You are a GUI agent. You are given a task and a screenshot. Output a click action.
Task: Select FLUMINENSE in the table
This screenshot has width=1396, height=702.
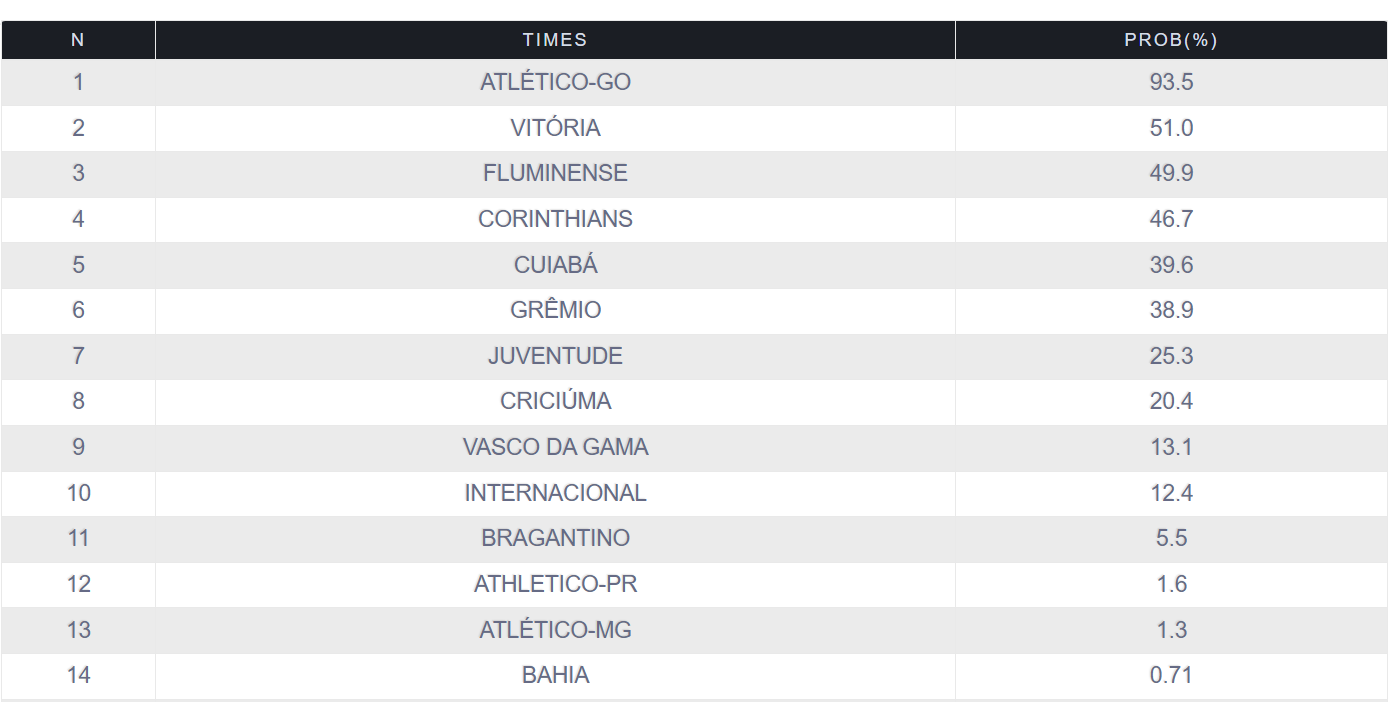click(555, 173)
